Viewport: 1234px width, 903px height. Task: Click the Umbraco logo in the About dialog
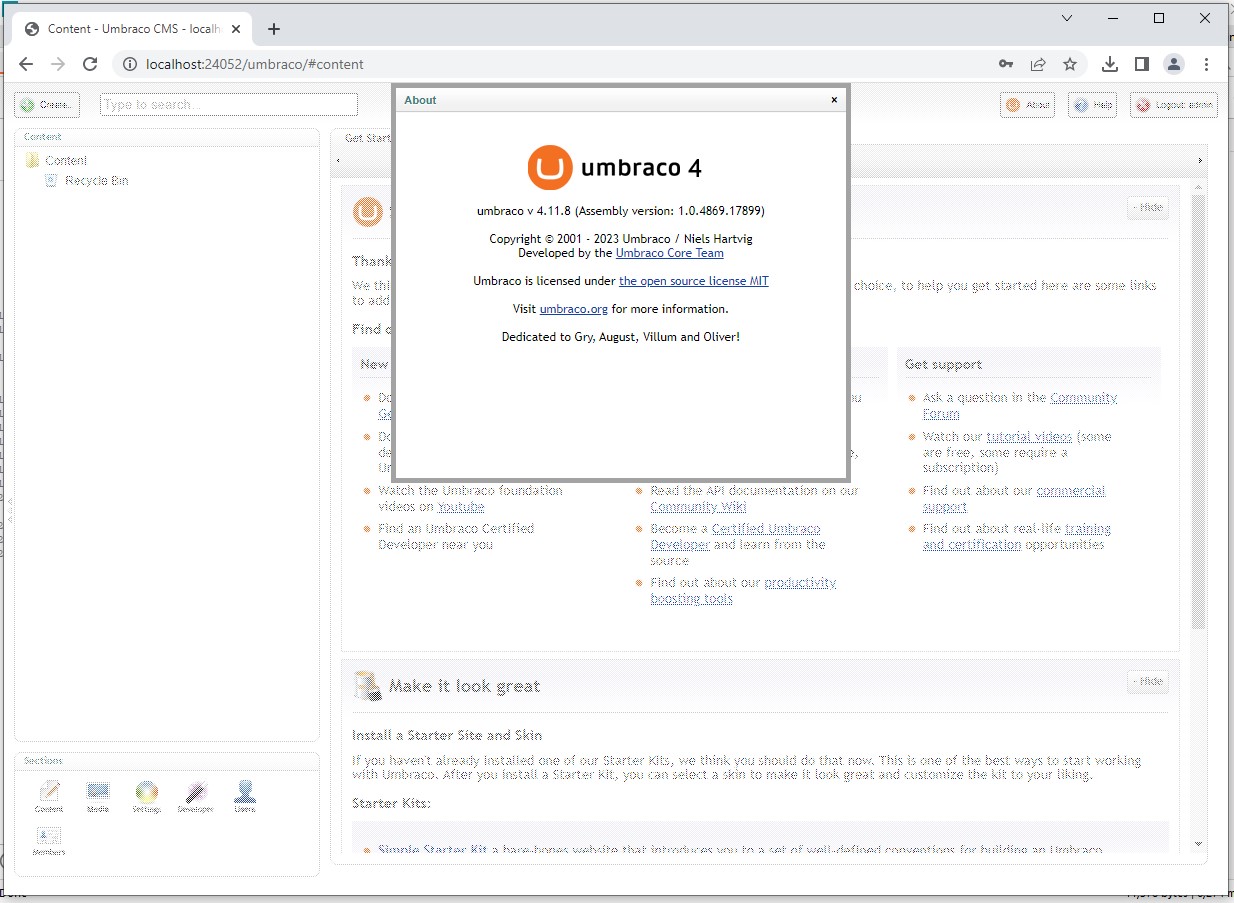pos(615,168)
